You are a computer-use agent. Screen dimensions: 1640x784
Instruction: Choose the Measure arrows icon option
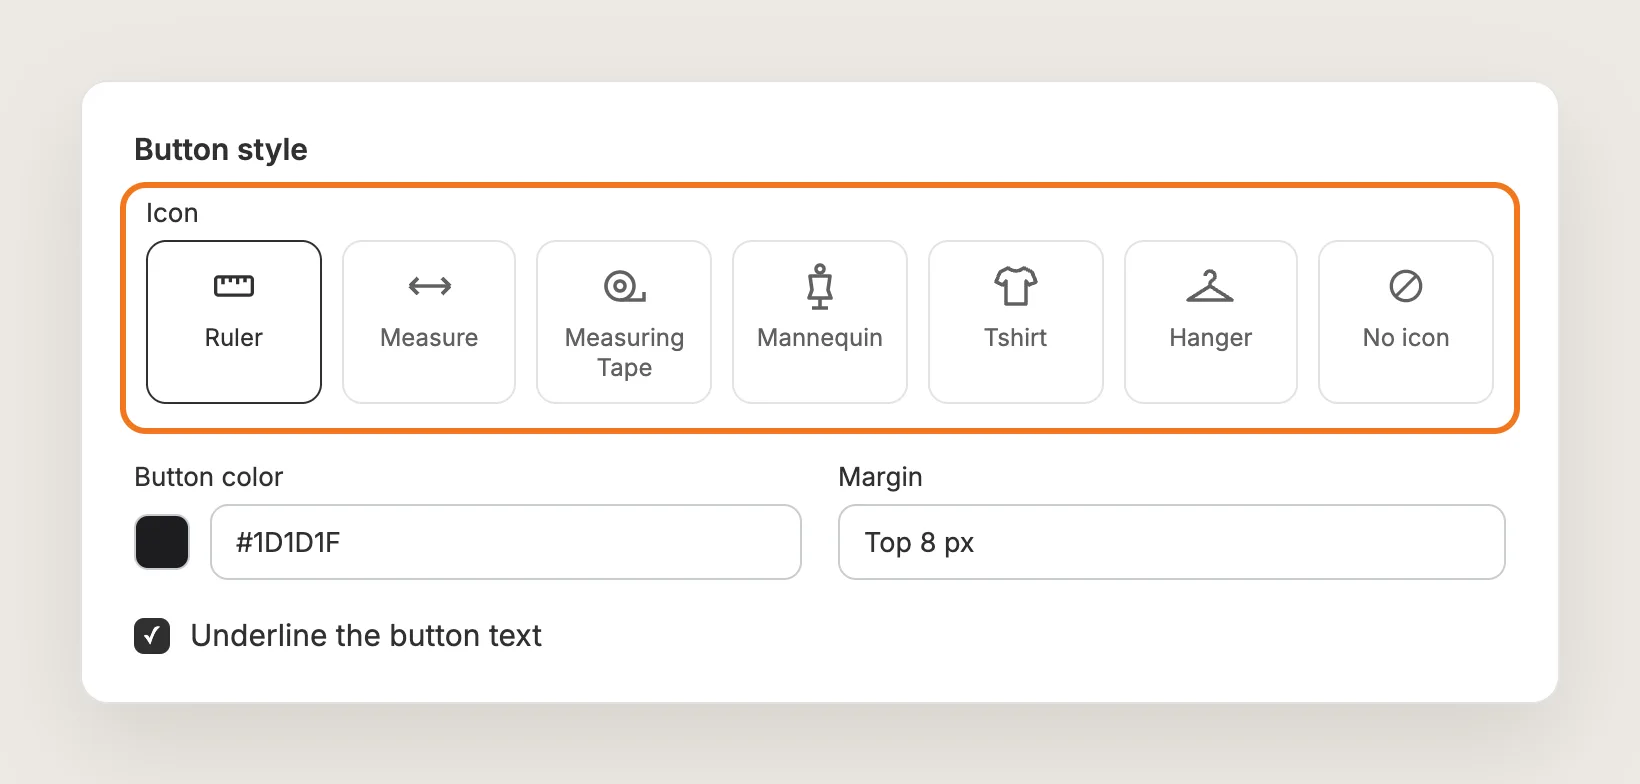pos(429,322)
